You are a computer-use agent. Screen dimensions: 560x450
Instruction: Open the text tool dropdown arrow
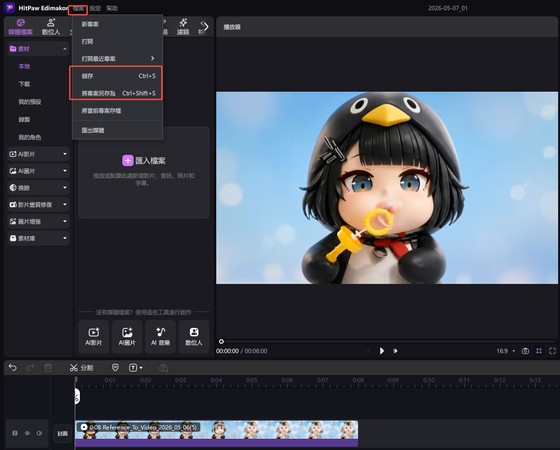point(141,368)
